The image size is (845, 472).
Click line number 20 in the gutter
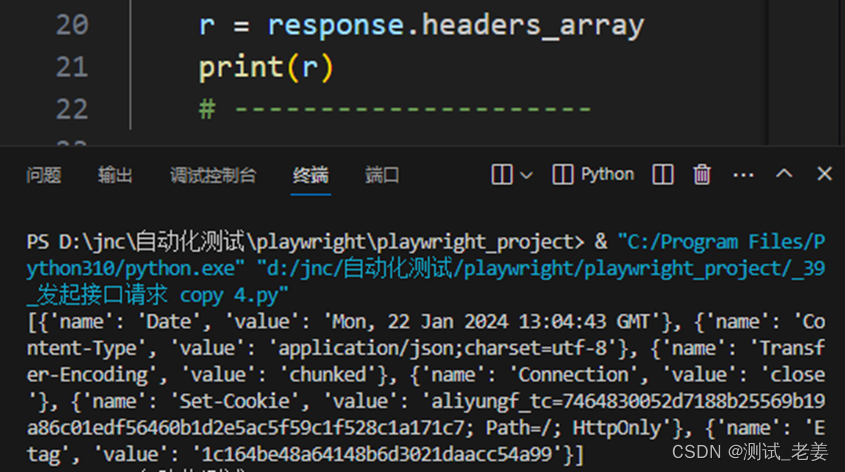click(72, 25)
